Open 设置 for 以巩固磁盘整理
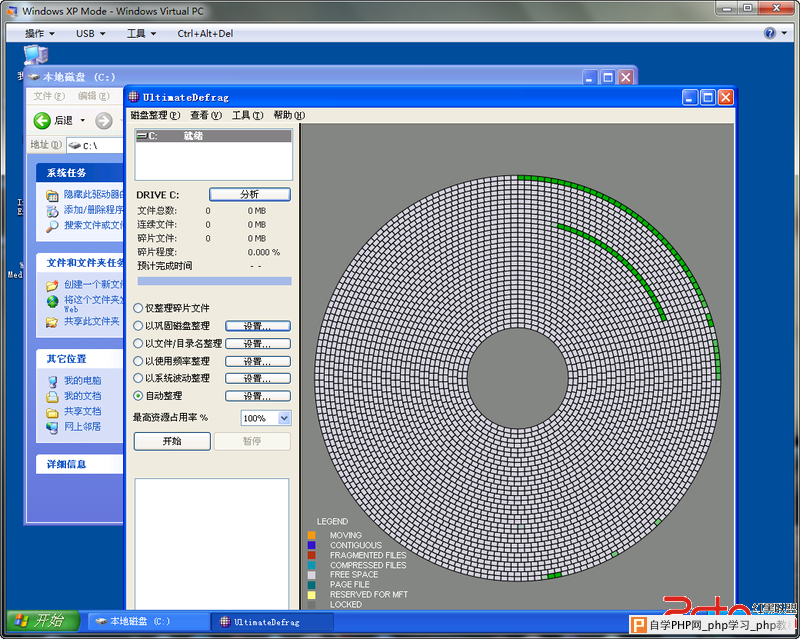 click(258, 326)
